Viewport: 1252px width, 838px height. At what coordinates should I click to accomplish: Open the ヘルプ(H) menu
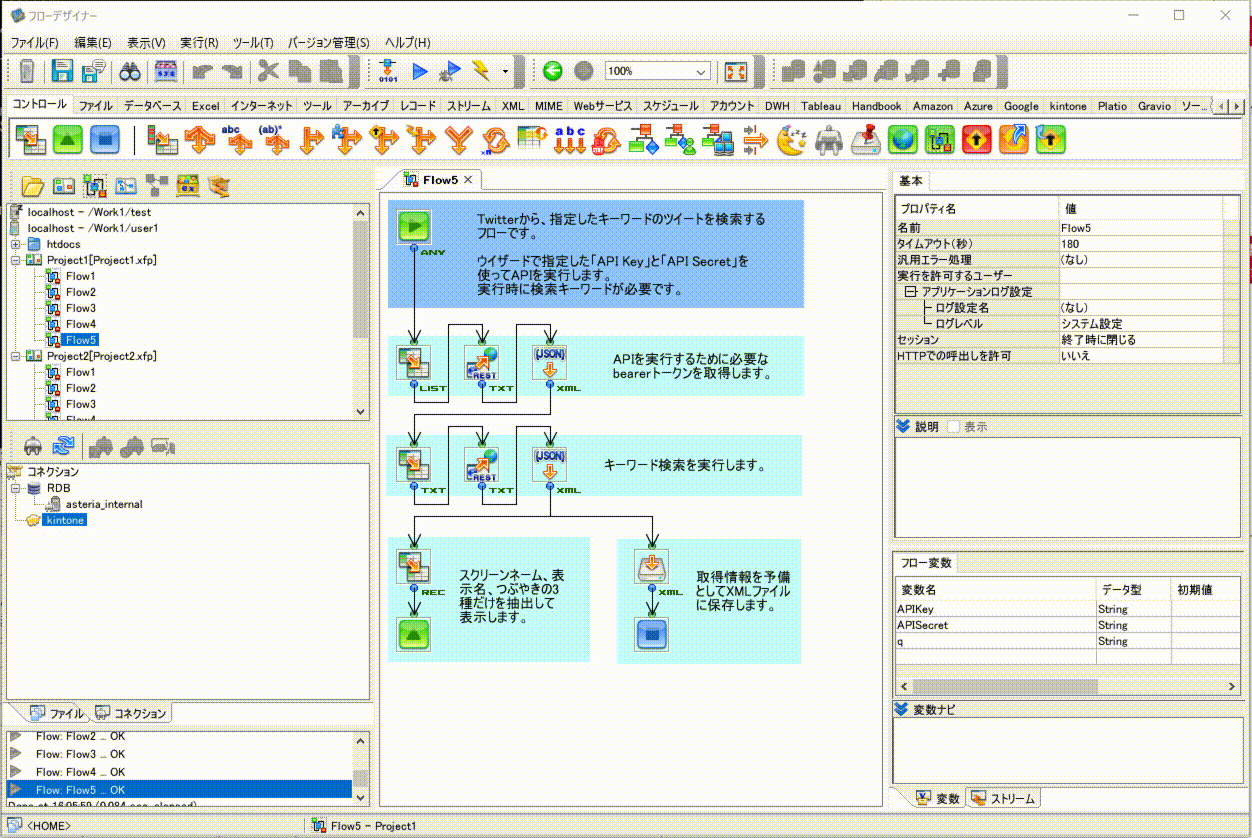point(408,43)
